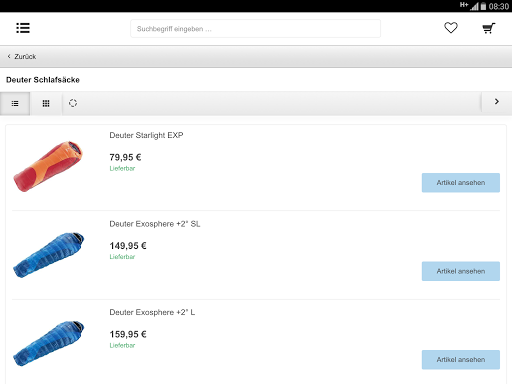512x384 pixels.
Task: Switch to list view layout
Action: (15, 104)
